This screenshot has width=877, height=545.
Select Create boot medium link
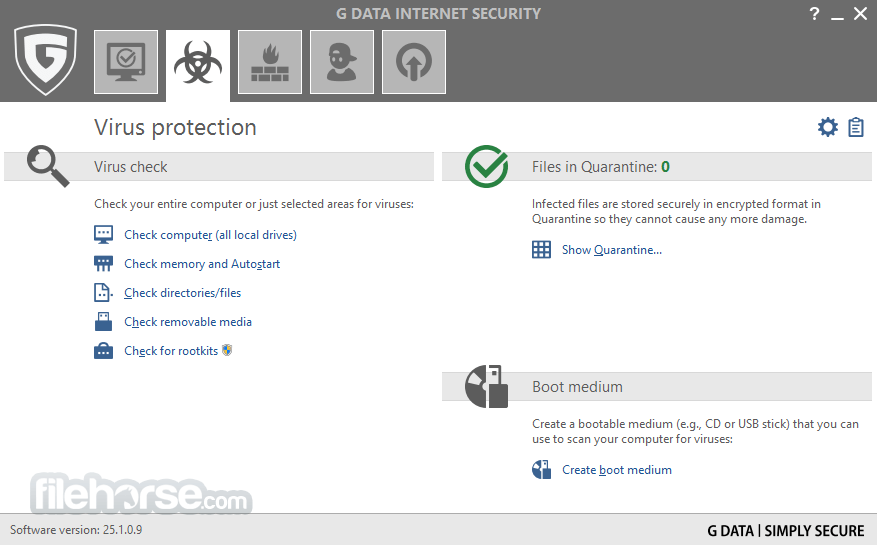[617, 470]
